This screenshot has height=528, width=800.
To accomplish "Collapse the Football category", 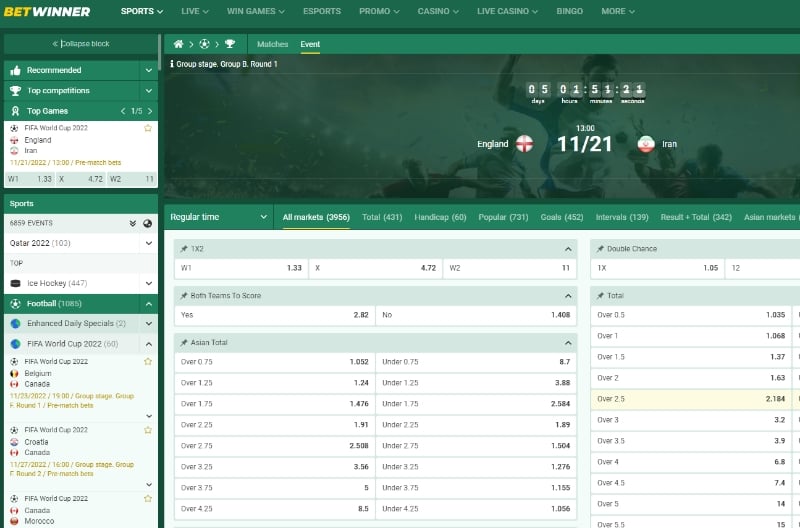I will [x=148, y=304].
